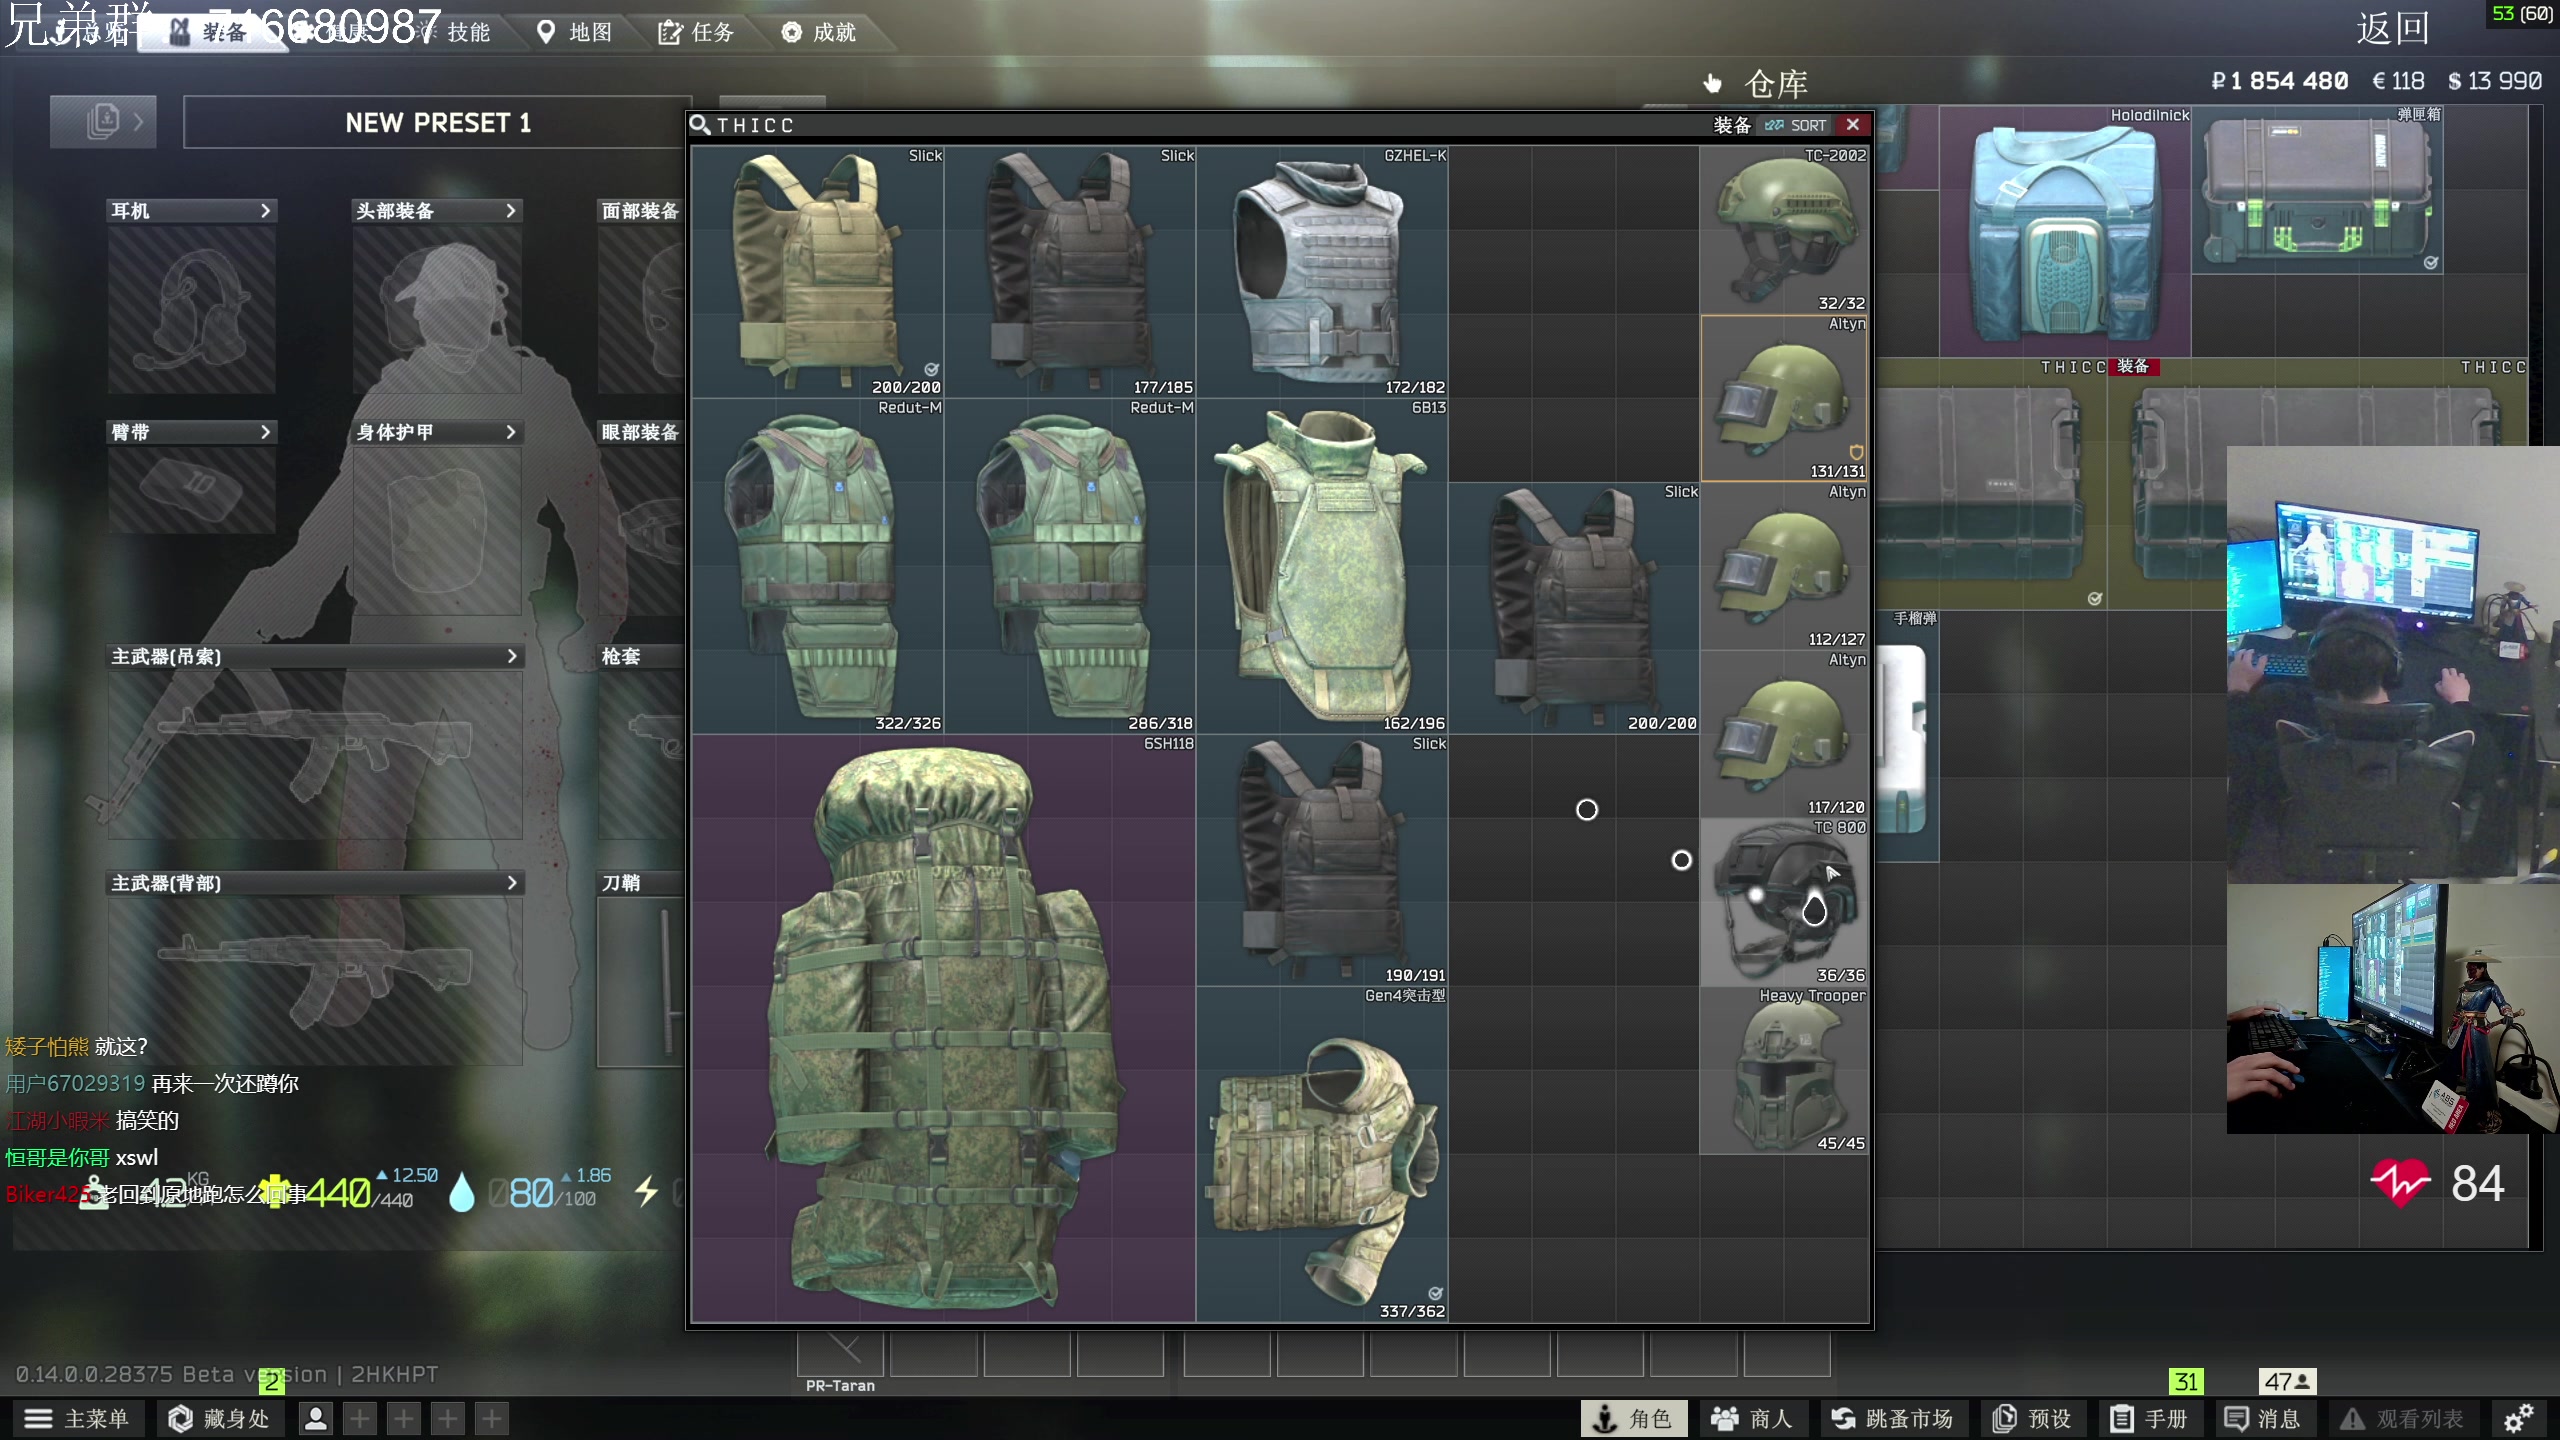Open the 预设 presets tab
Image resolution: width=2560 pixels, height=1440 pixels.
point(2032,1418)
